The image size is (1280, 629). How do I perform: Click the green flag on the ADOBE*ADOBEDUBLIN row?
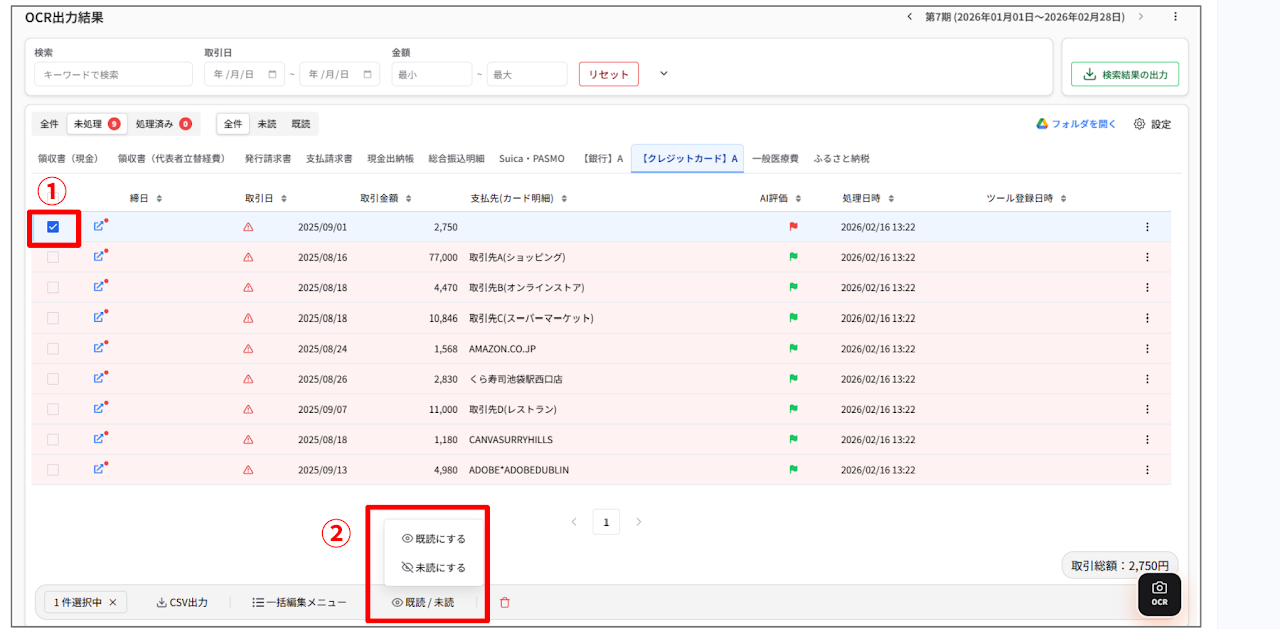[x=793, y=469]
